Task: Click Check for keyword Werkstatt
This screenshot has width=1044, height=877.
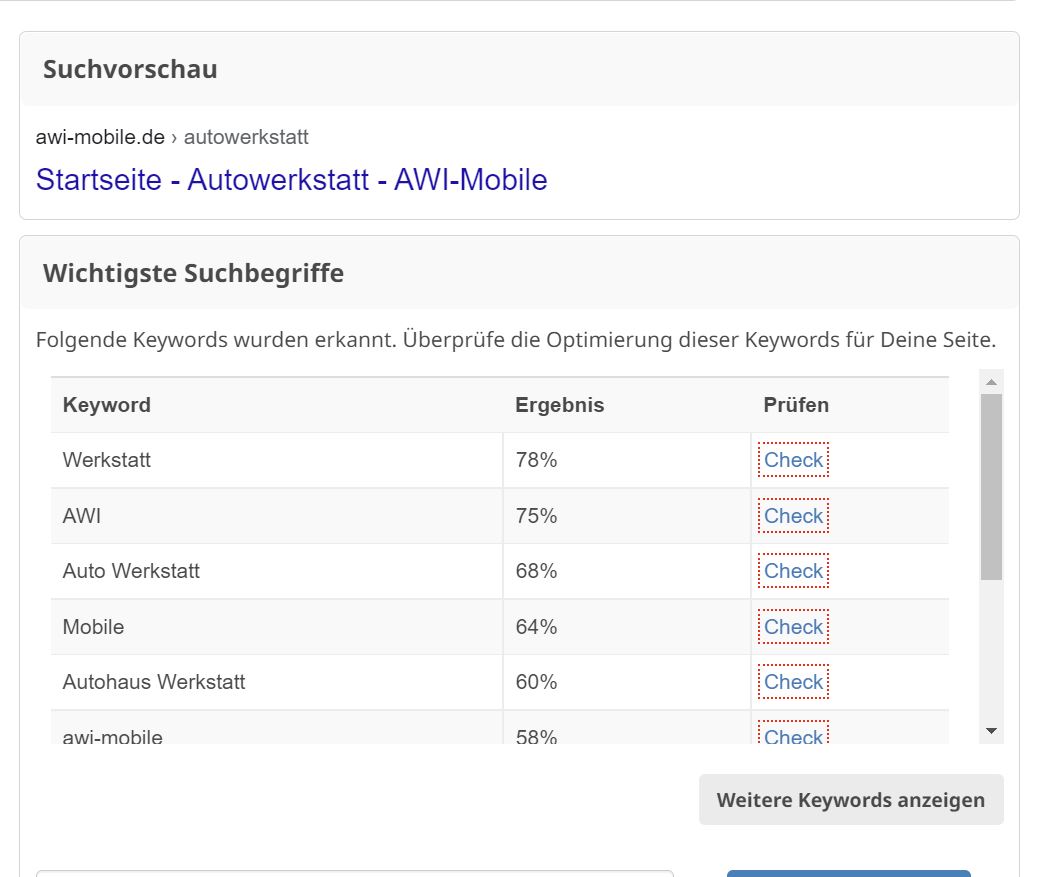Action: coord(793,459)
